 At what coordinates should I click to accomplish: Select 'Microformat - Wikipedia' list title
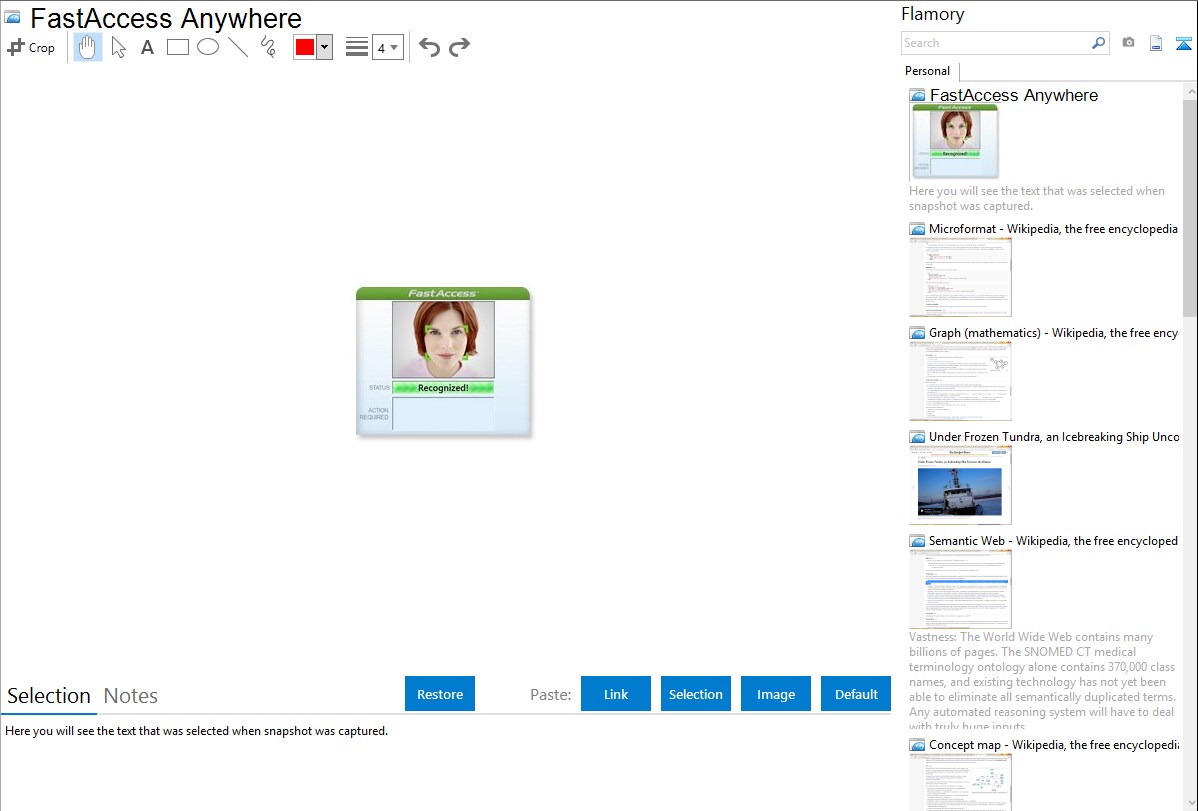[1053, 229]
